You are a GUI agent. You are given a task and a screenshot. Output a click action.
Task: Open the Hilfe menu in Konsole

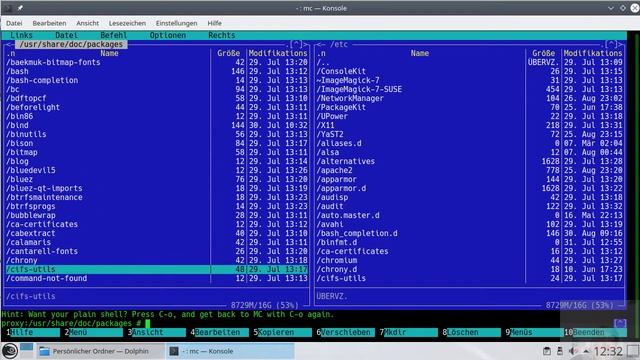pos(214,23)
